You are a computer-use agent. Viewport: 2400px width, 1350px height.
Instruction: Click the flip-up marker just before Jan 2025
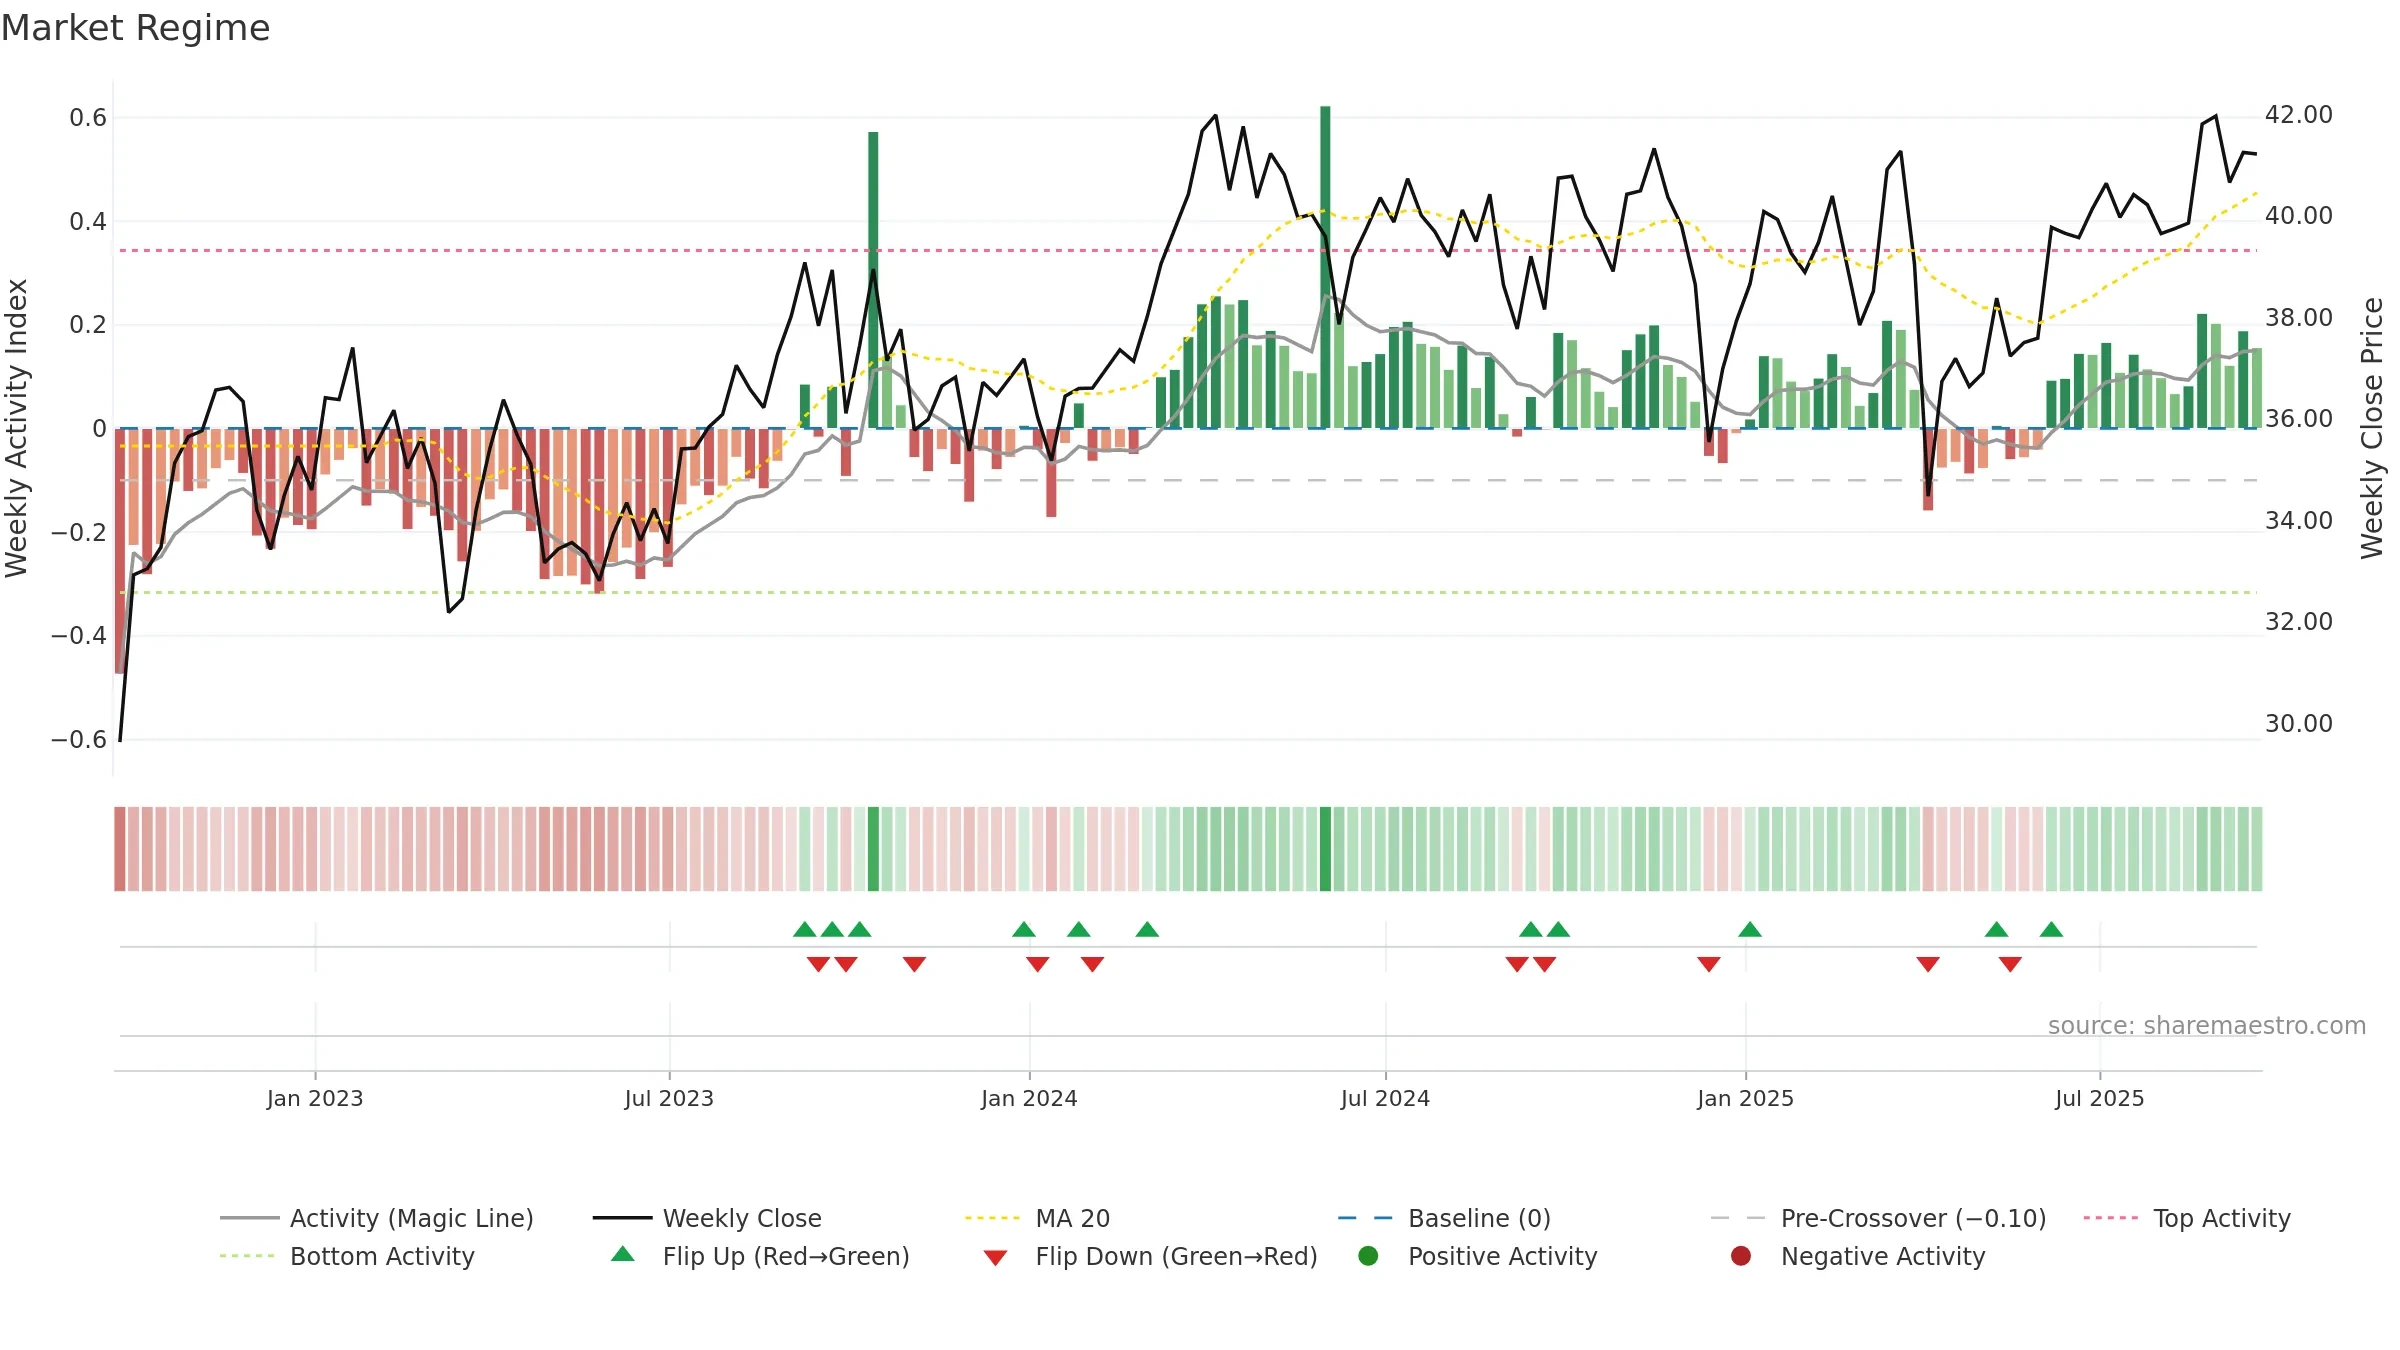pos(1750,929)
